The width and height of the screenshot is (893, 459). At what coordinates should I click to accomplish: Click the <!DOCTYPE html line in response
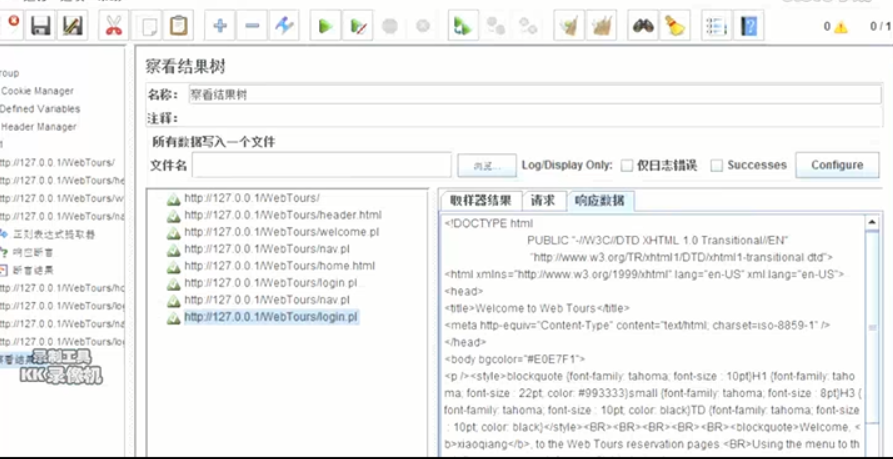pyautogui.click(x=489, y=223)
